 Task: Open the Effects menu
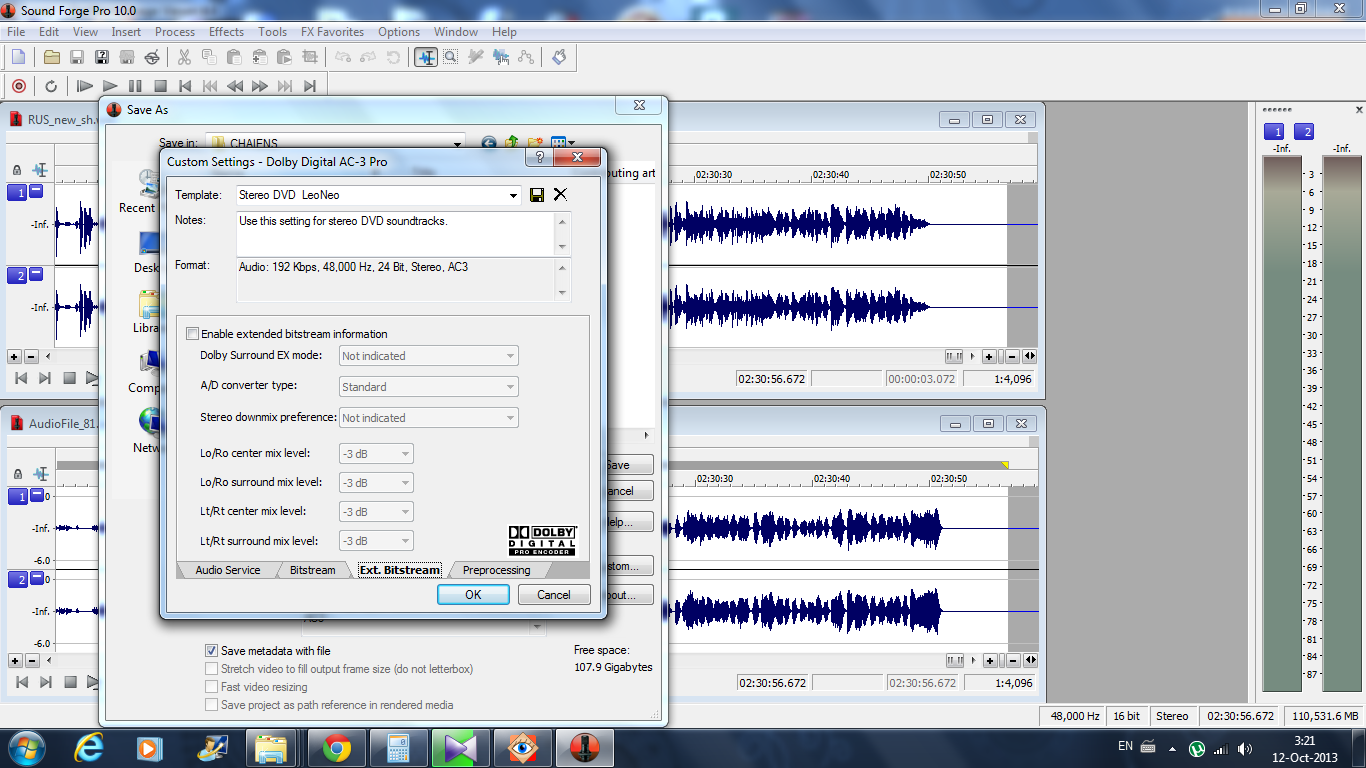point(226,32)
